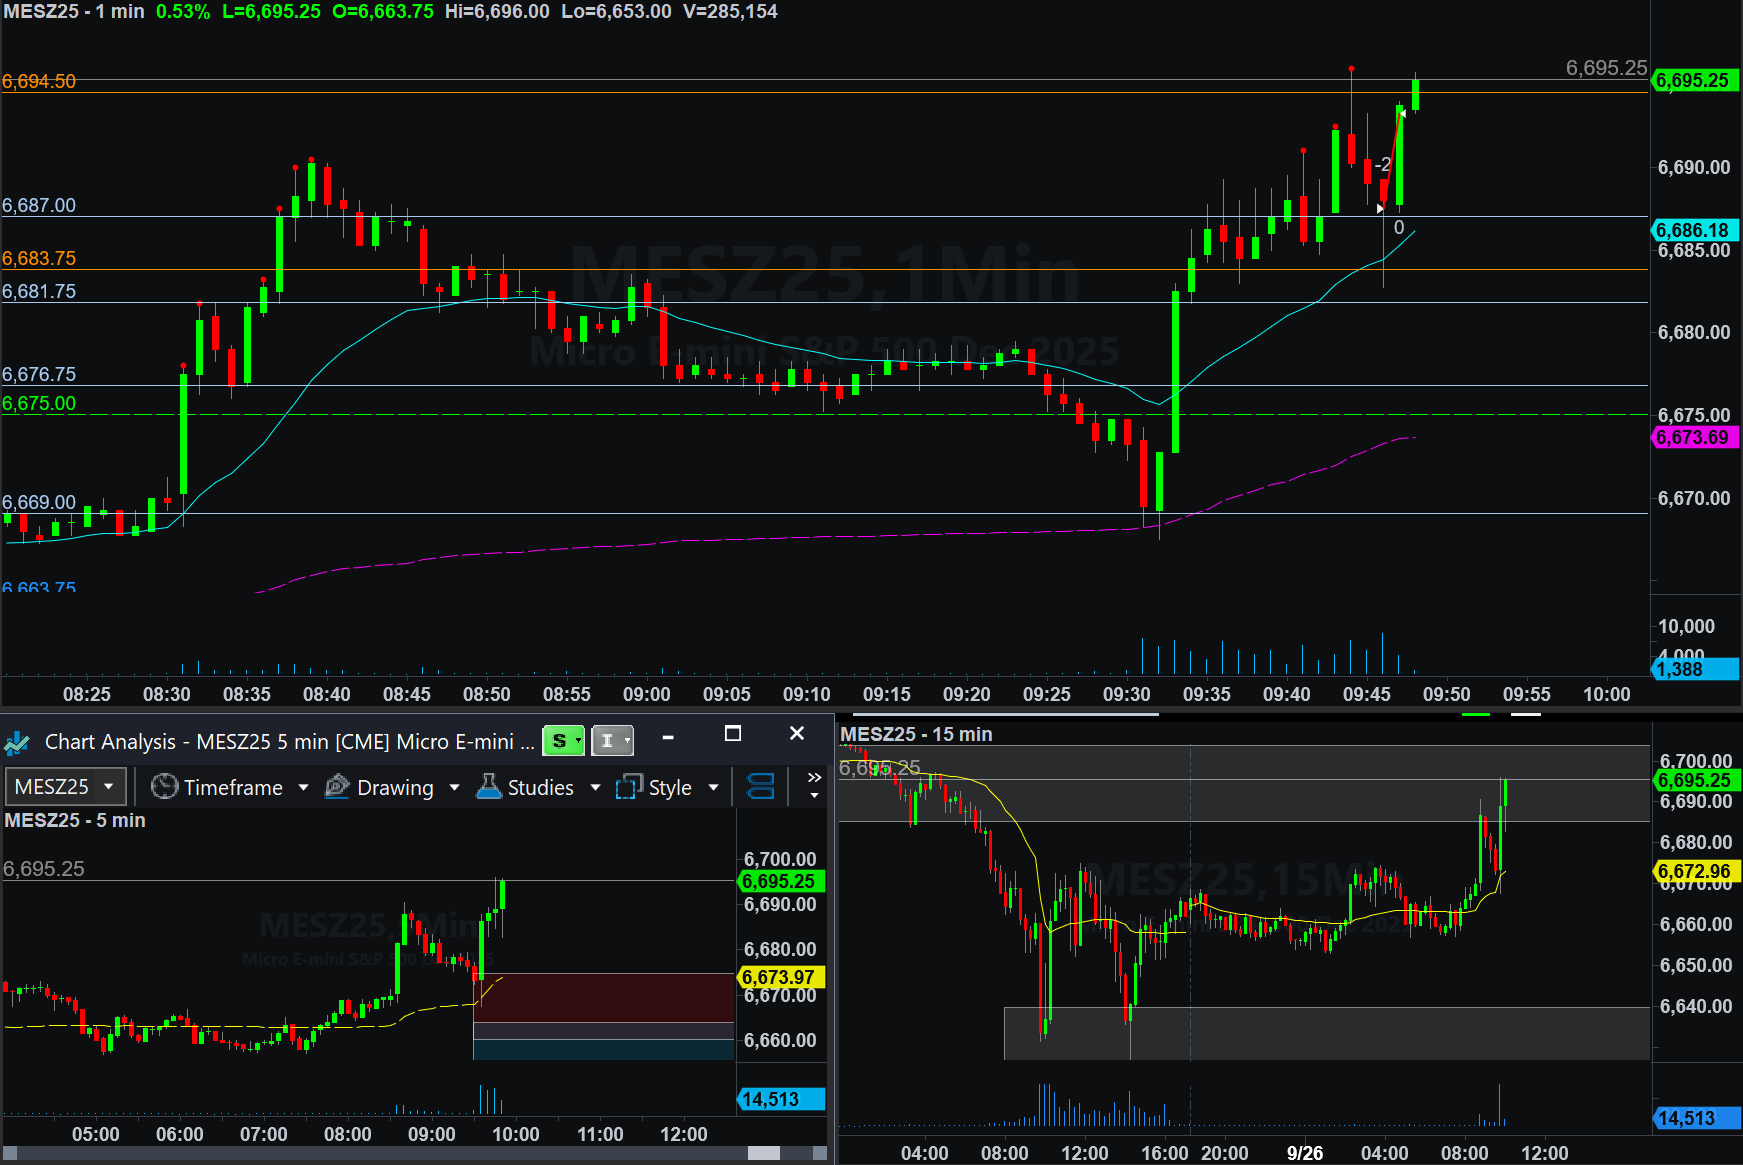Minimize the 5 min chart window
Viewport: 1743px width, 1165px height.
click(668, 737)
